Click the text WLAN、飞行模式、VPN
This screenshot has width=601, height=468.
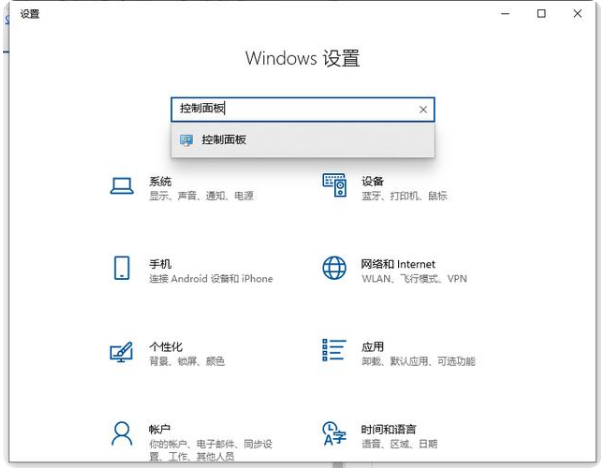point(414,279)
